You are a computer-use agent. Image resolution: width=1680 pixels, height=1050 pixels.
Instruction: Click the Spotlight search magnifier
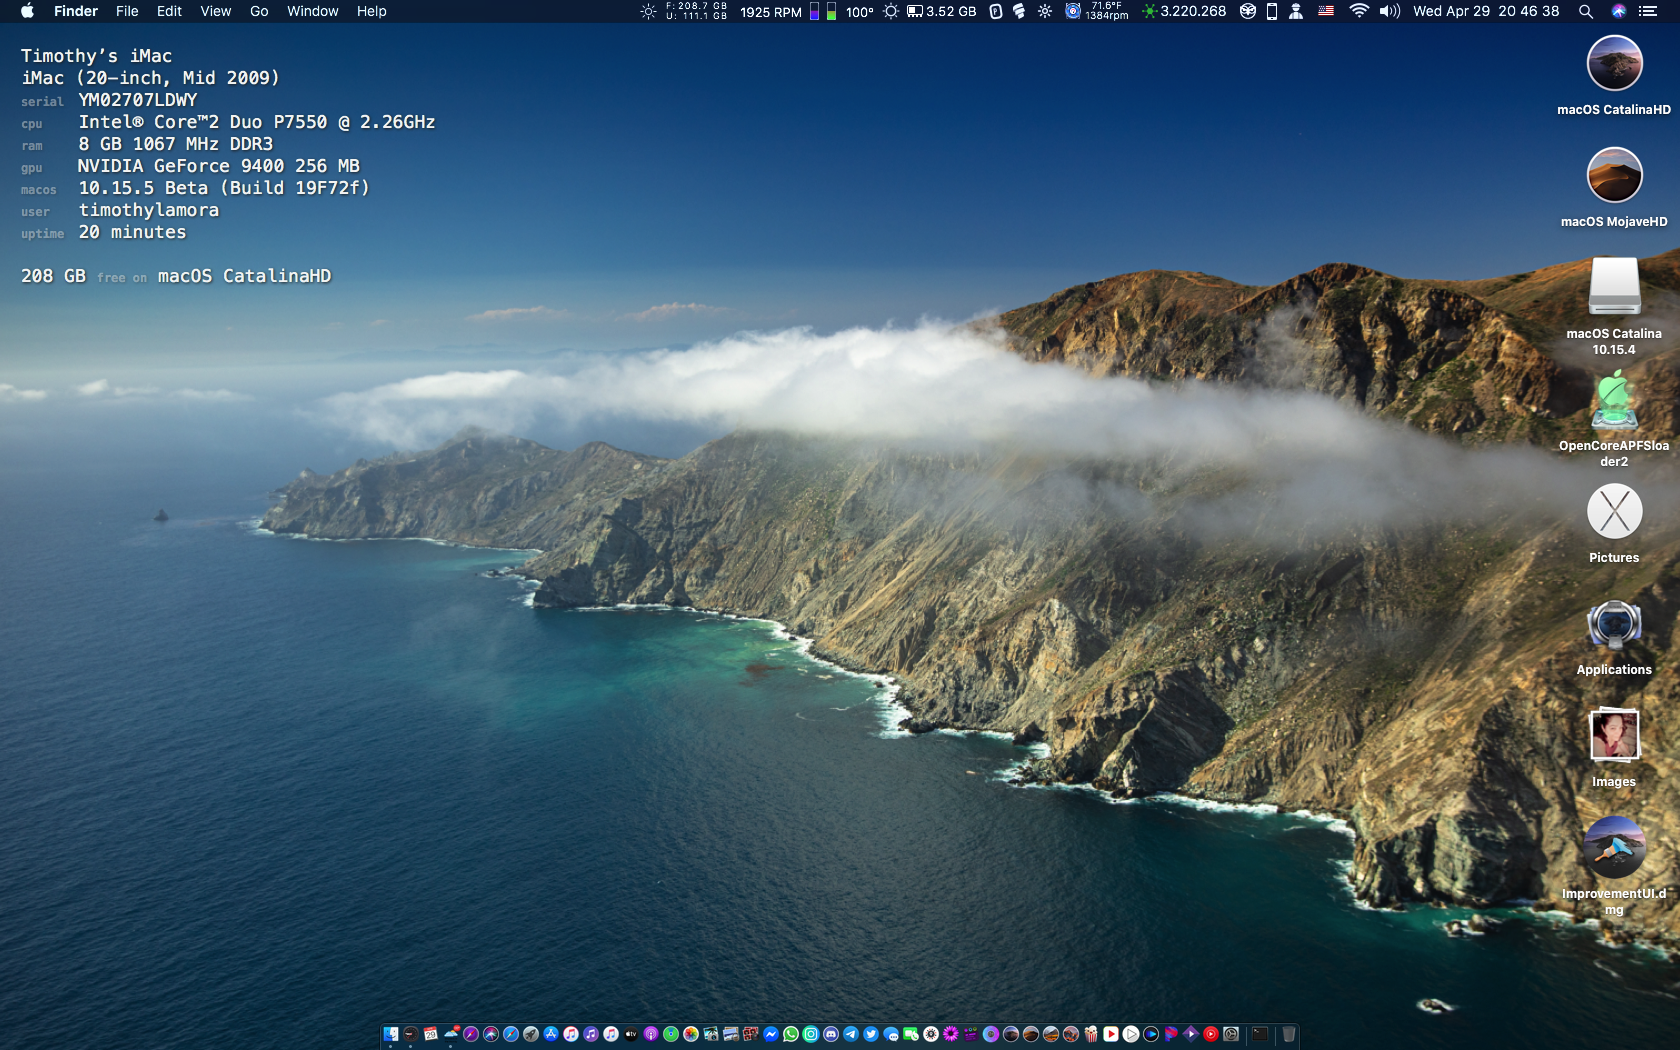point(1585,11)
